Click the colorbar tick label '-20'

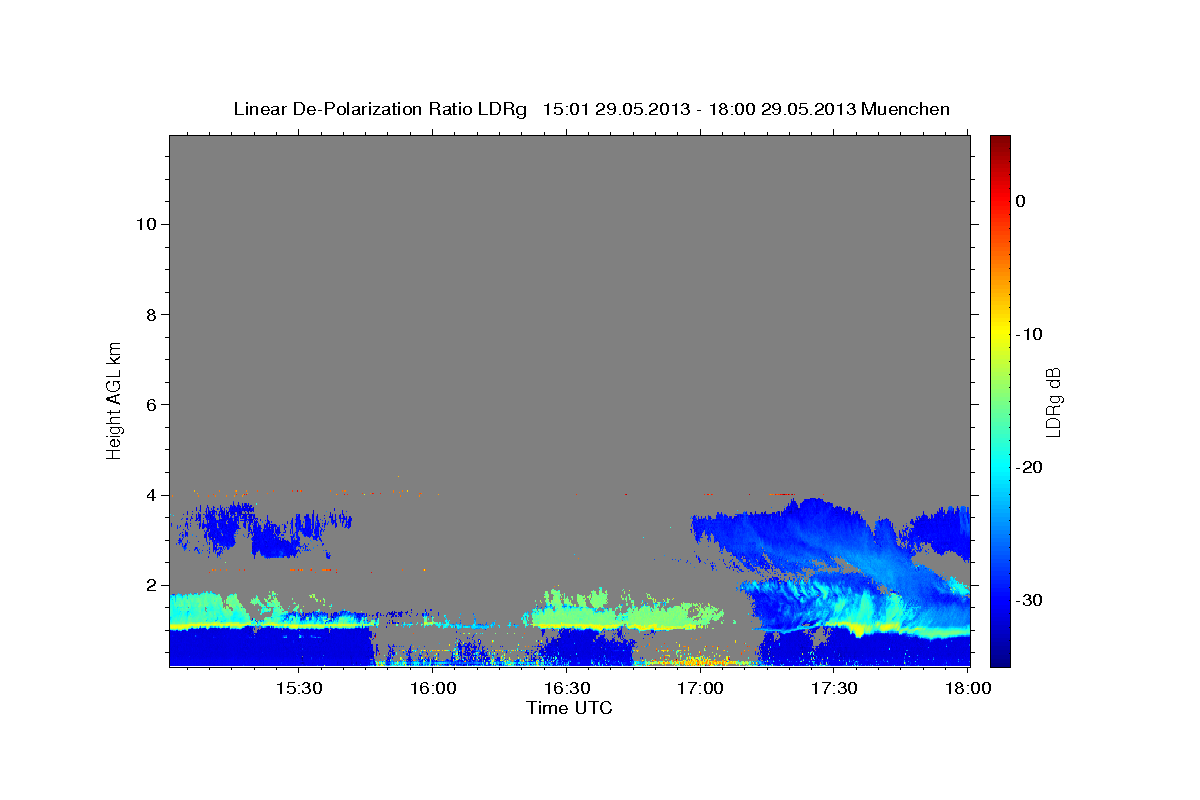coord(1028,467)
